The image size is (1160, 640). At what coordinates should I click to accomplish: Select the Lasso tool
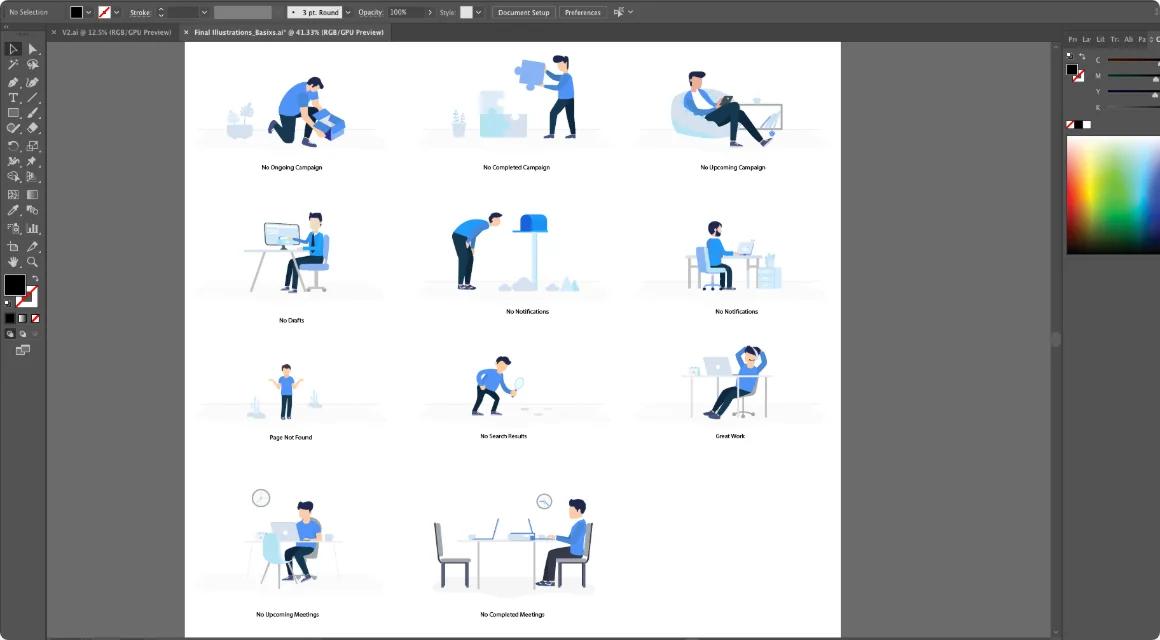[x=33, y=65]
